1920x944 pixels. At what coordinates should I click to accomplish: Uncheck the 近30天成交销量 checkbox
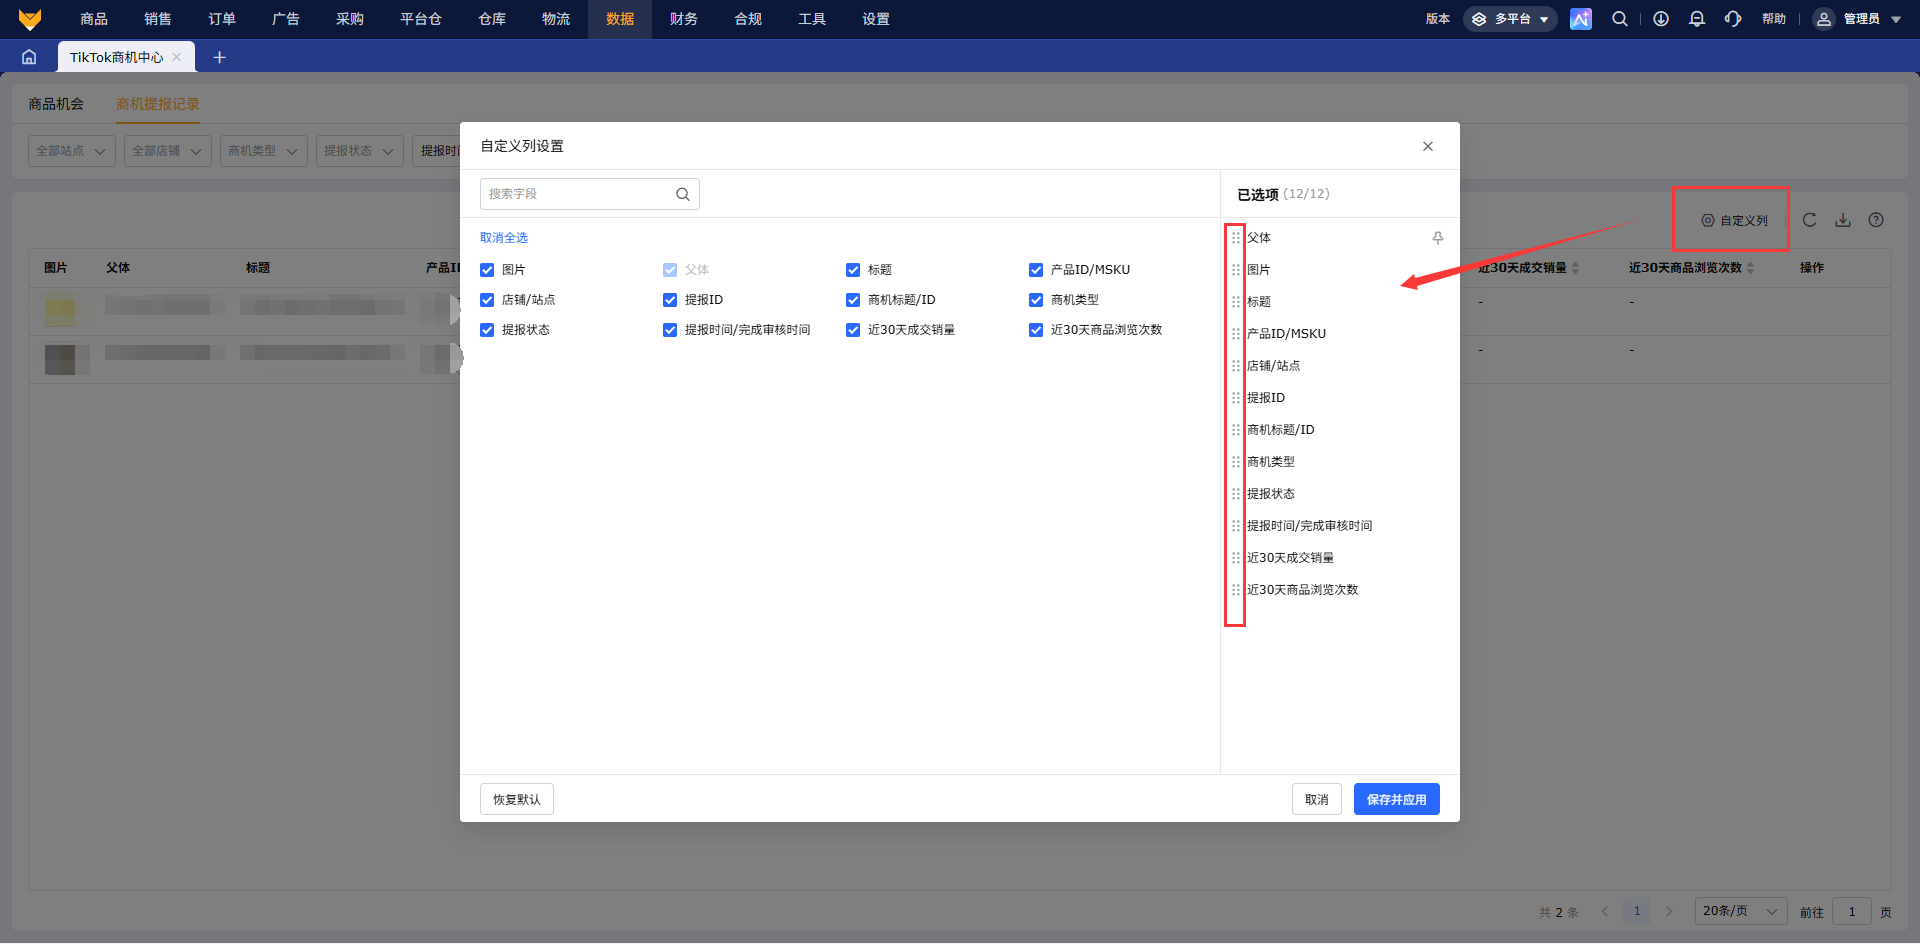coord(853,330)
